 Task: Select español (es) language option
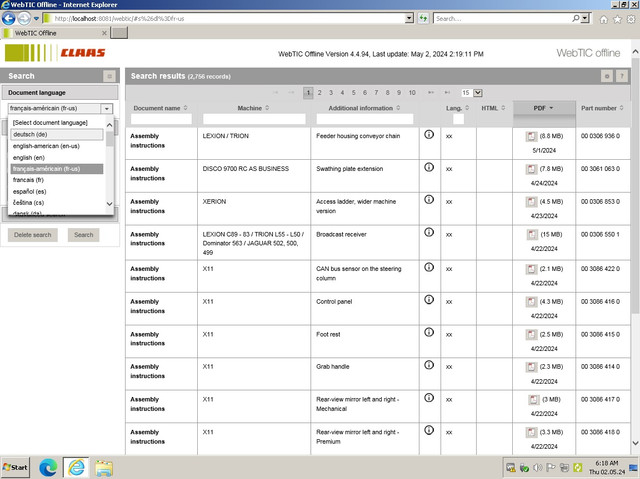coord(57,191)
